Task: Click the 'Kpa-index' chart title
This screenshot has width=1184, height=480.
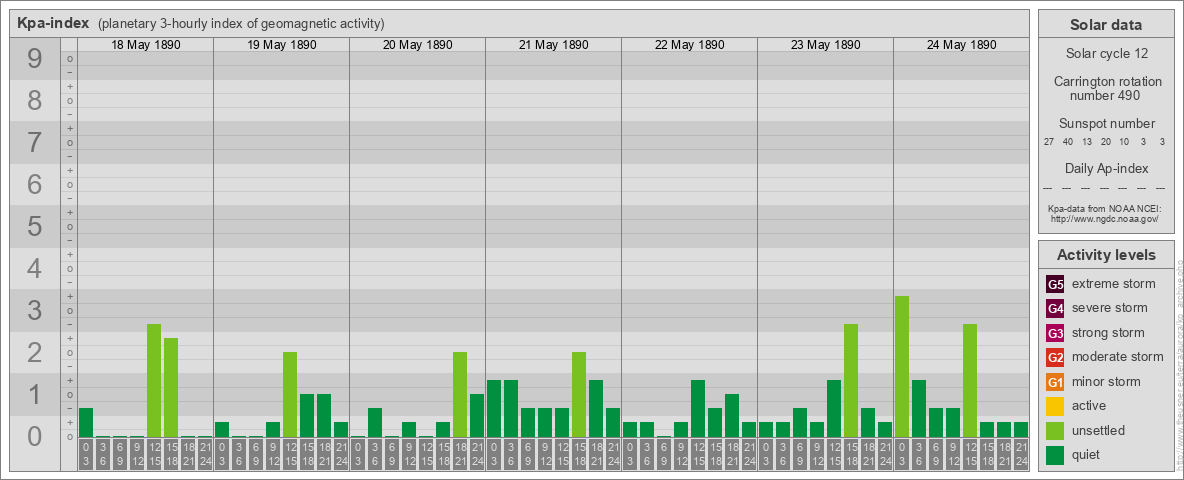Action: coord(53,23)
